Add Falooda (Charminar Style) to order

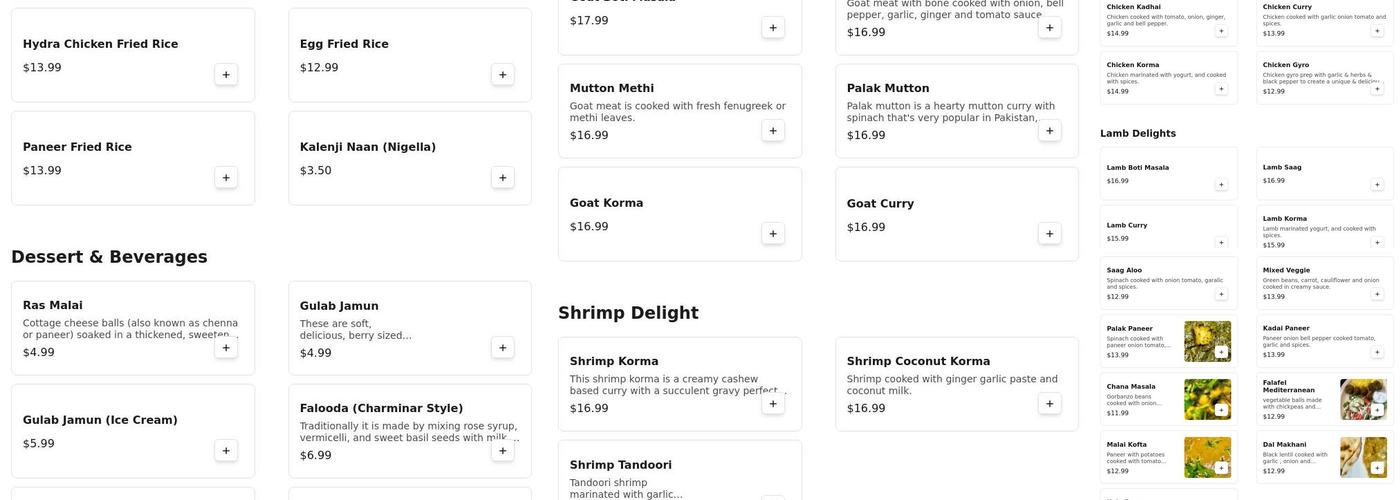(503, 451)
